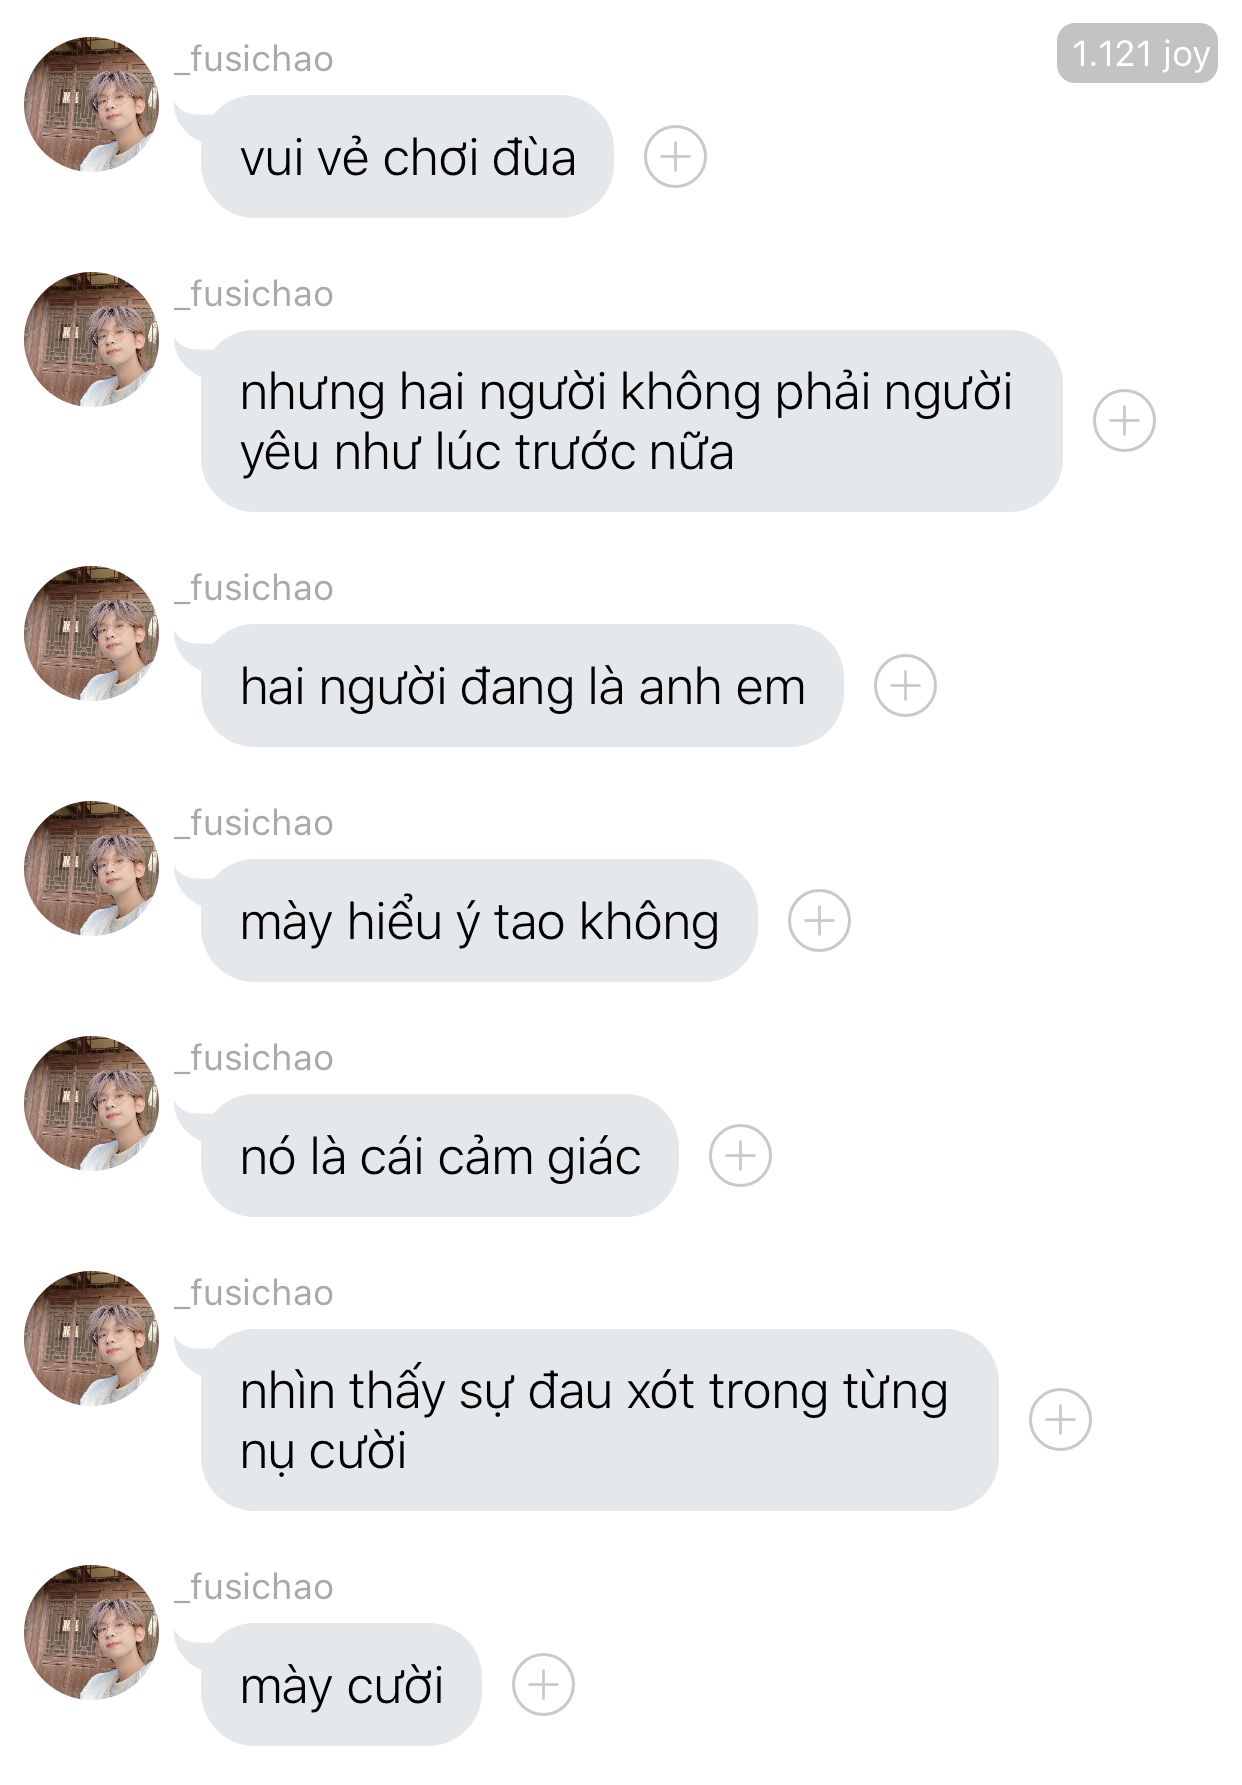Select the "hai người đang là anh em" bubble
Screen dimensions: 1242x1785
coord(522,686)
